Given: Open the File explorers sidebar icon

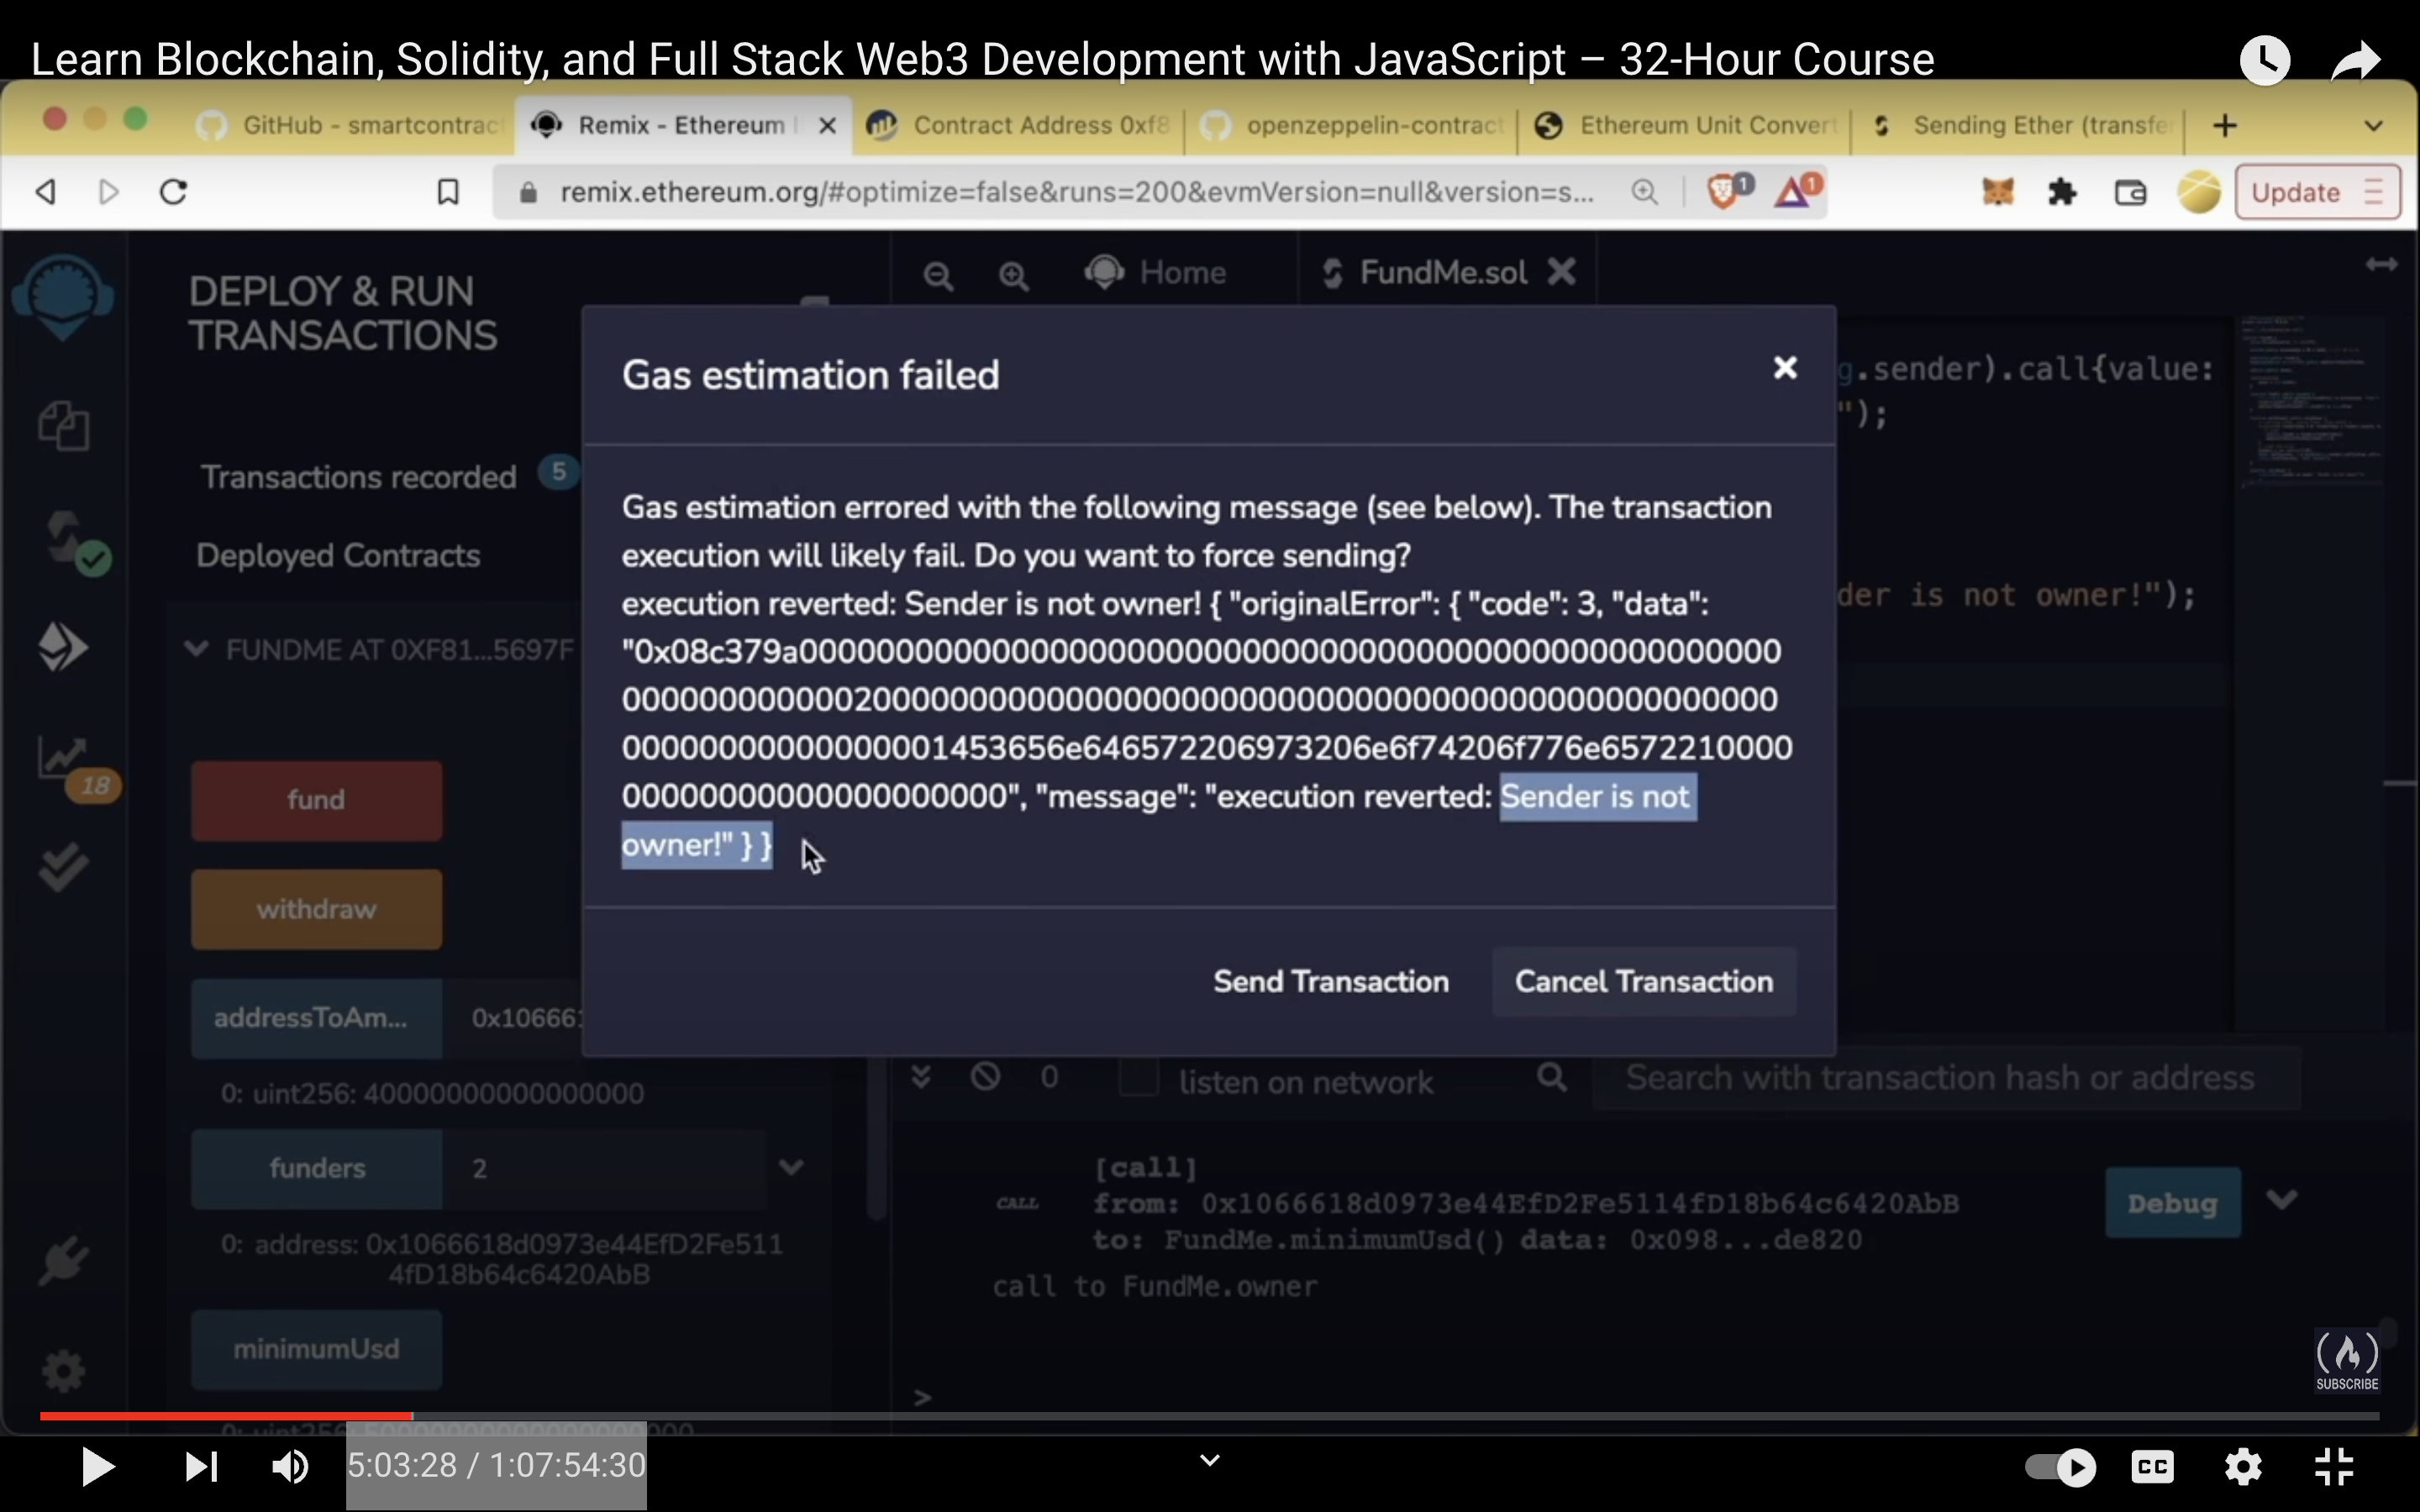Looking at the screenshot, I should click(x=63, y=426).
